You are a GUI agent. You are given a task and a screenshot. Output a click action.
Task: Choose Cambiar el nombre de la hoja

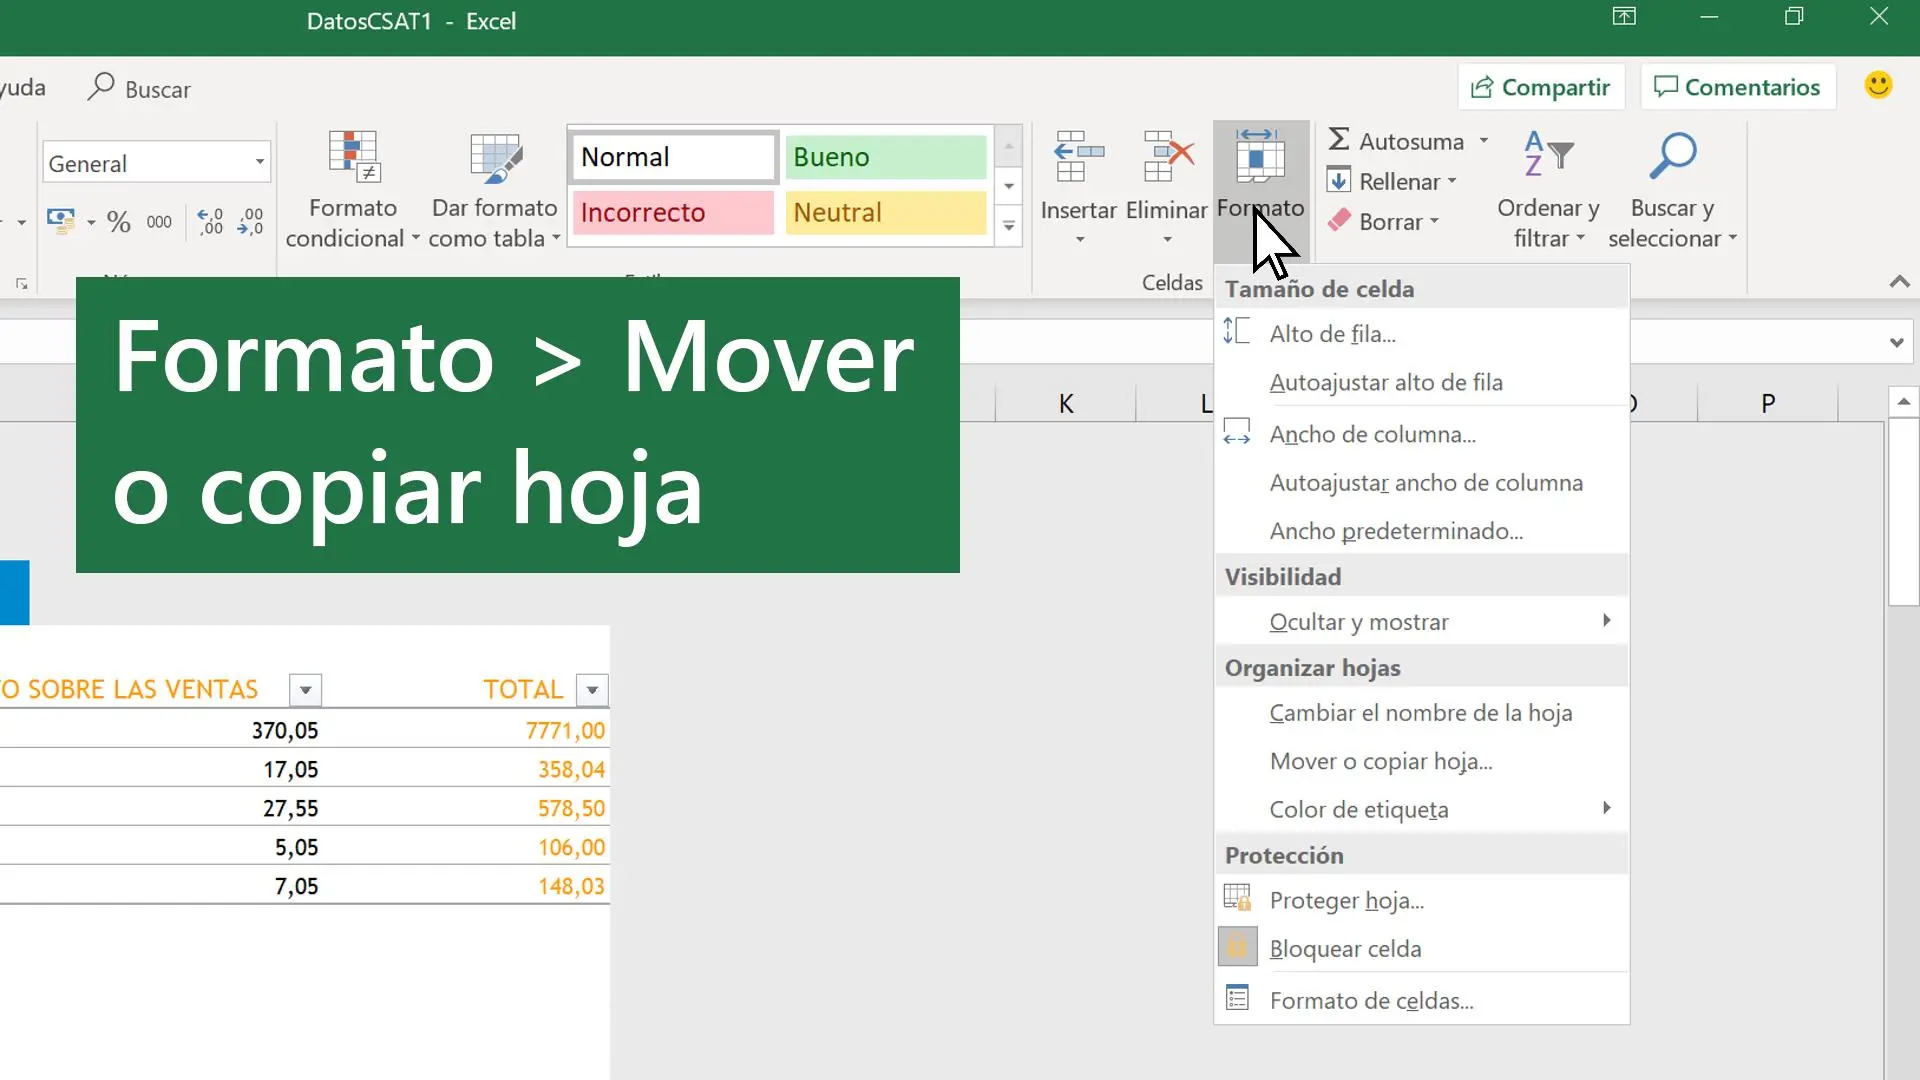pyautogui.click(x=1419, y=713)
